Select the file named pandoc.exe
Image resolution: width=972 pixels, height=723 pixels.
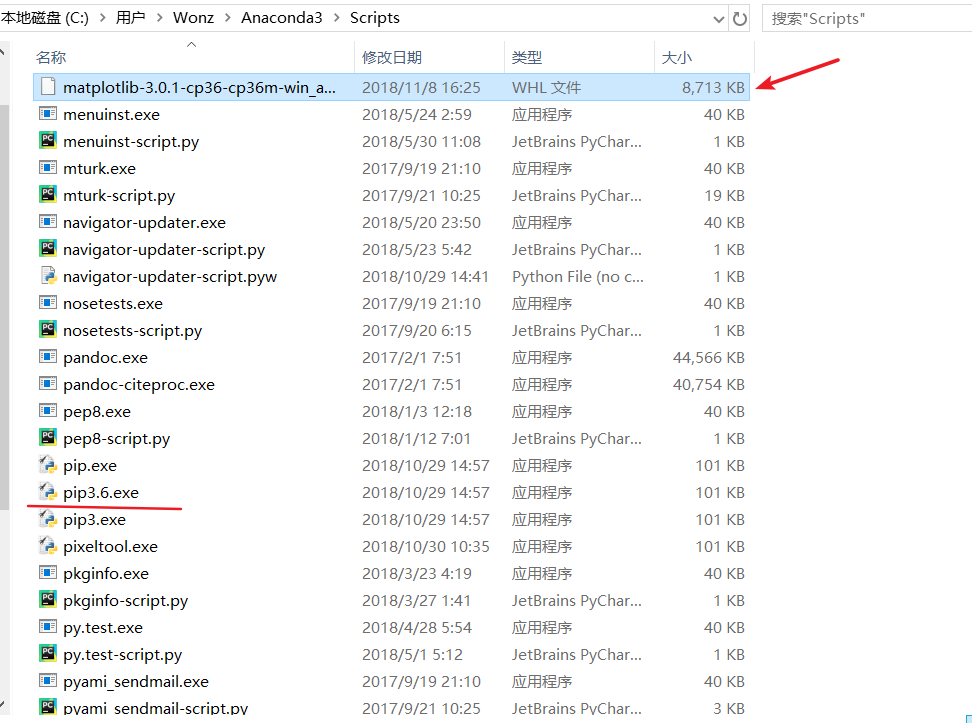click(x=105, y=358)
